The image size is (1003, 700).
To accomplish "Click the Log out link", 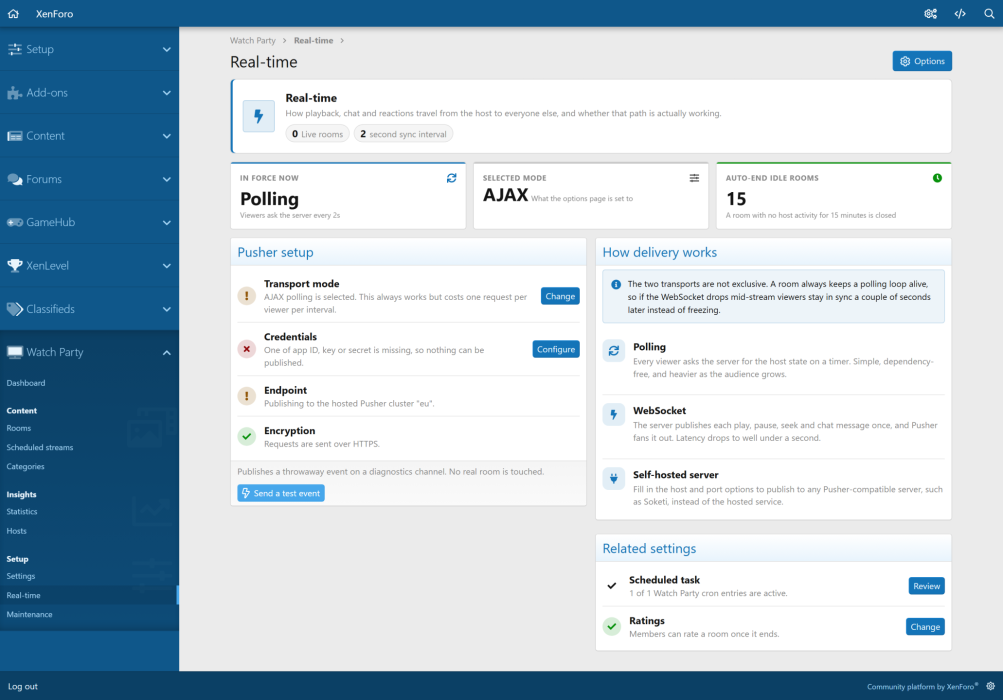I will (x=23, y=686).
